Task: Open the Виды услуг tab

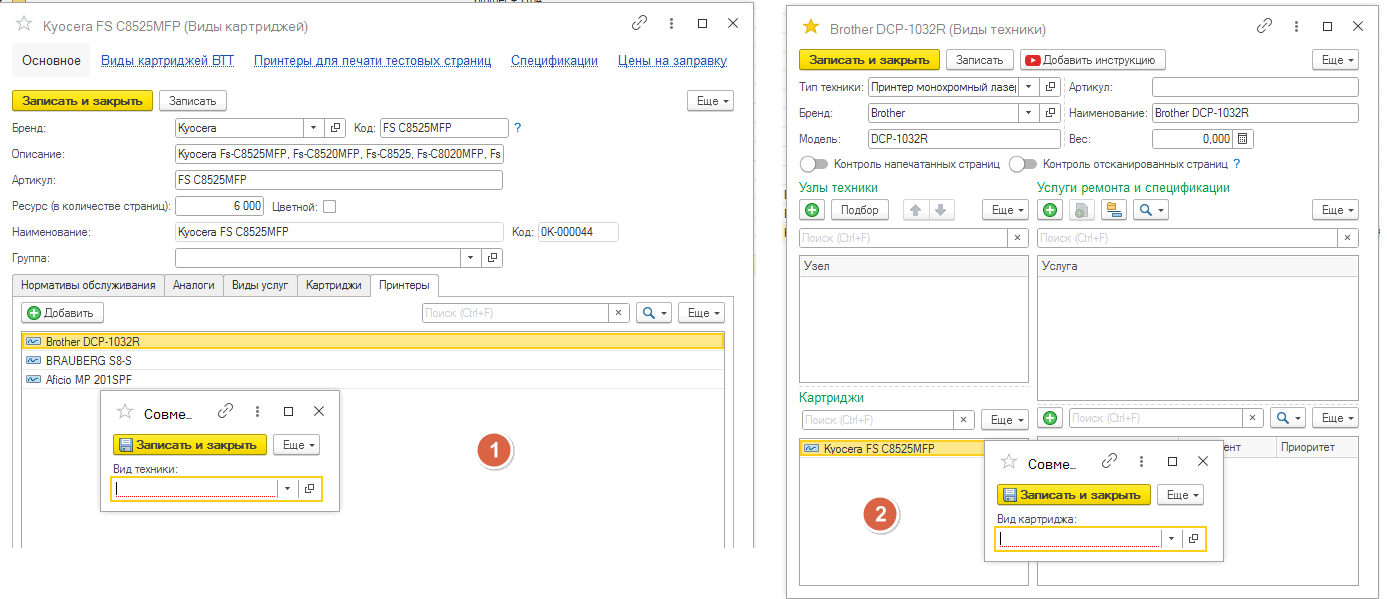Action: coord(260,285)
